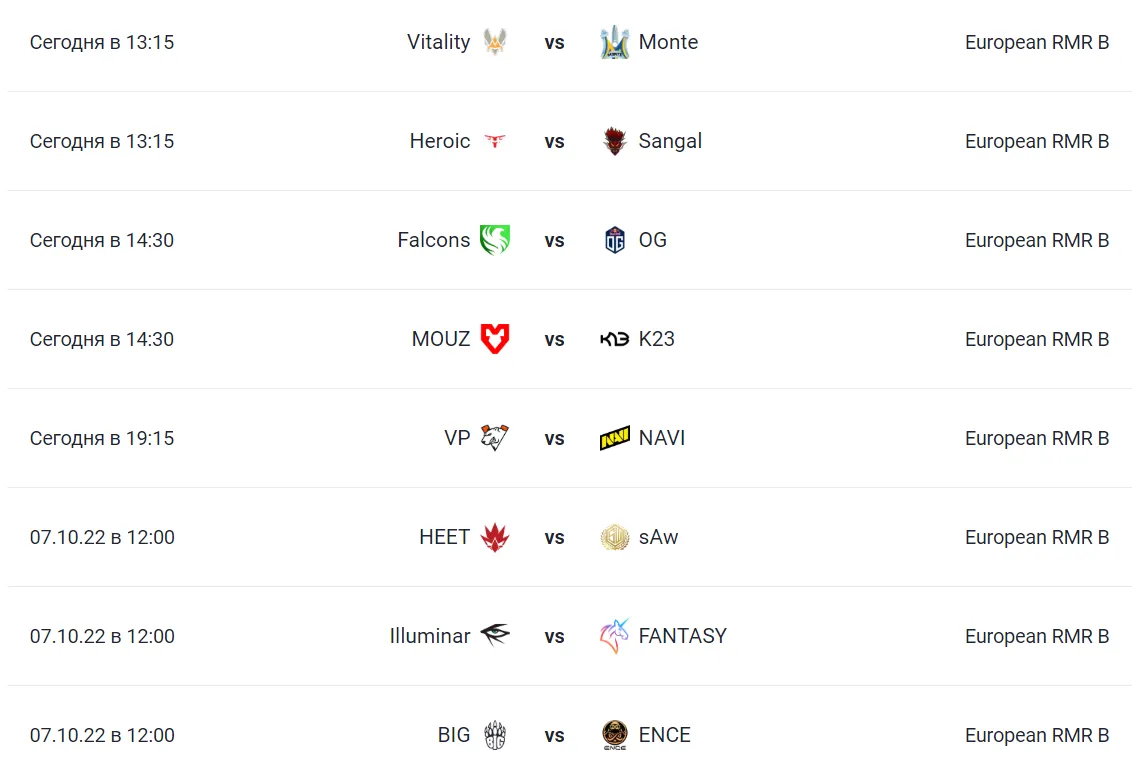Viewport: 1143px width, 781px height.
Task: Click the Monte team logo
Action: coord(615,42)
